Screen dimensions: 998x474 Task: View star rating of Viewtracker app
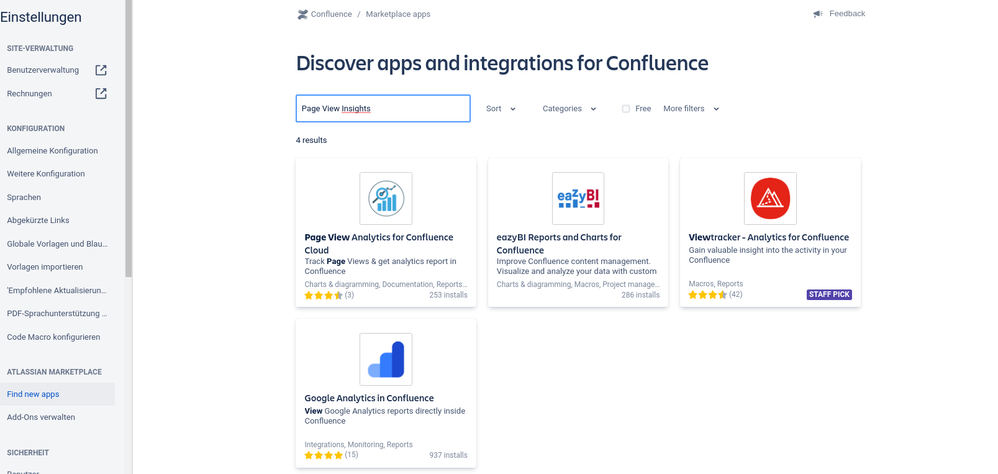(x=708, y=295)
